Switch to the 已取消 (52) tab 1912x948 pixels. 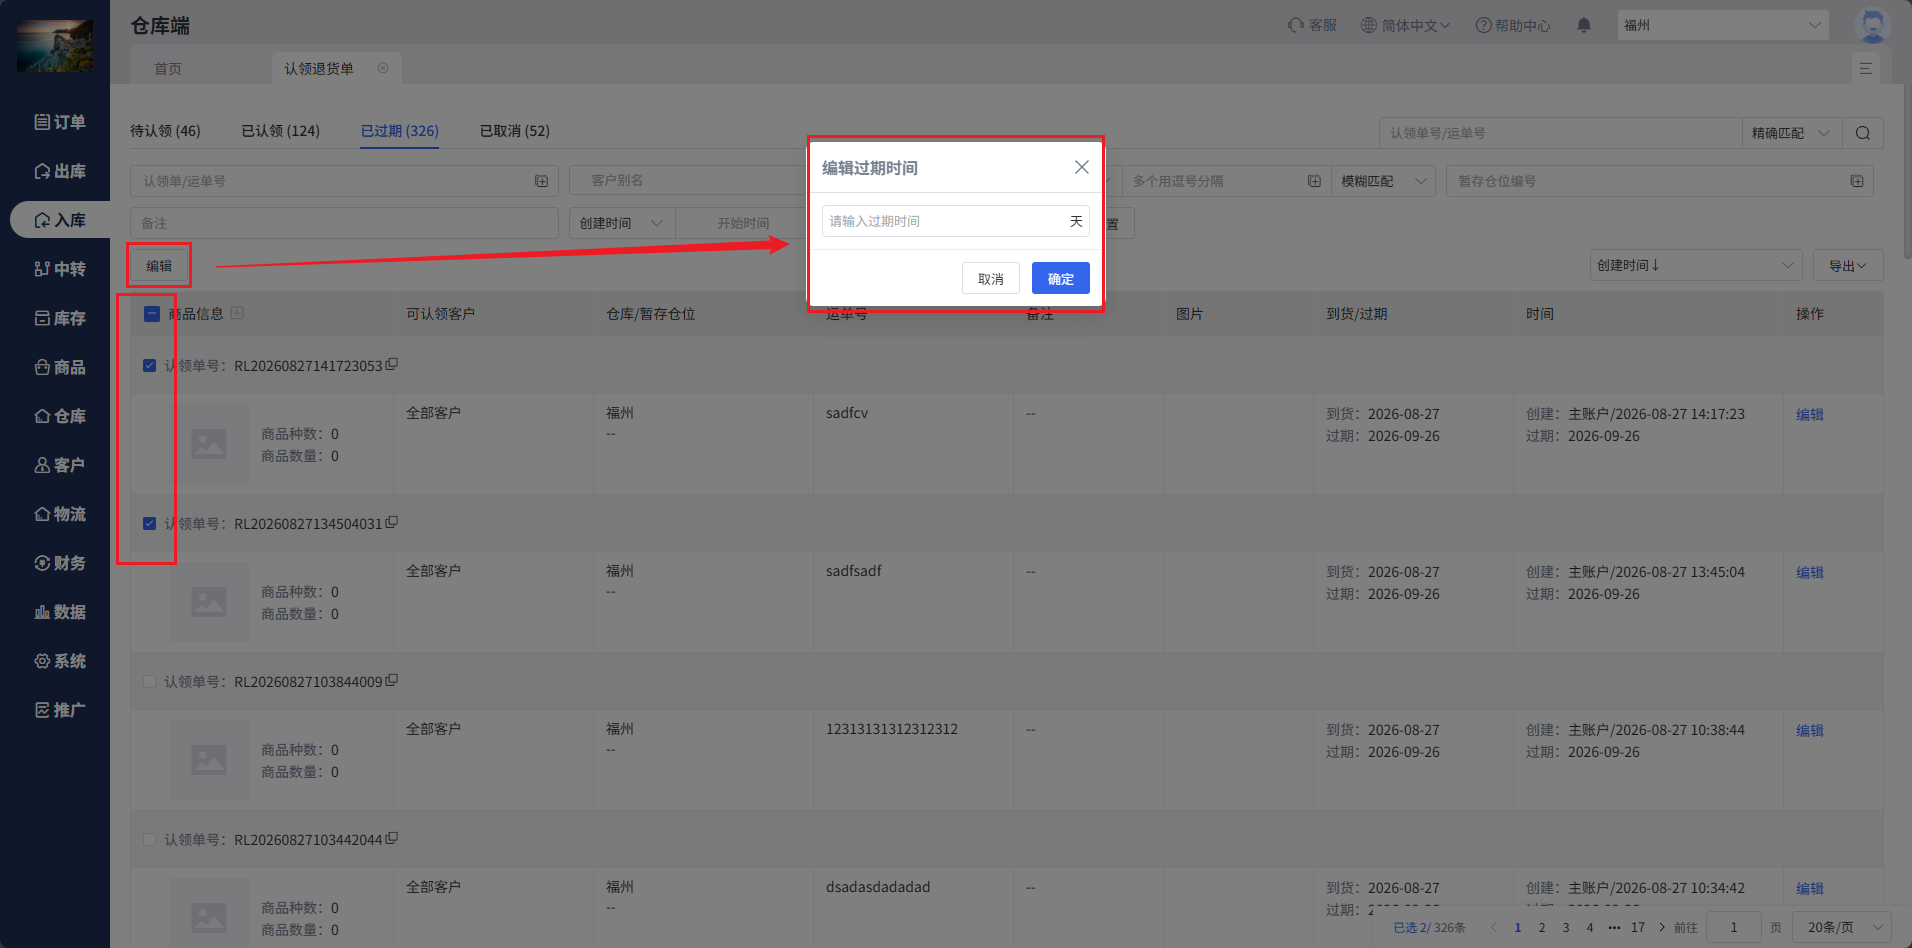(515, 131)
